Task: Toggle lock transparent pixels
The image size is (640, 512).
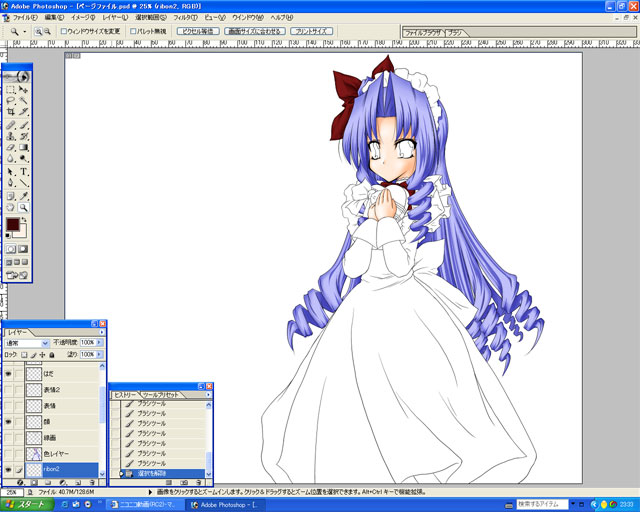Action: click(24, 355)
